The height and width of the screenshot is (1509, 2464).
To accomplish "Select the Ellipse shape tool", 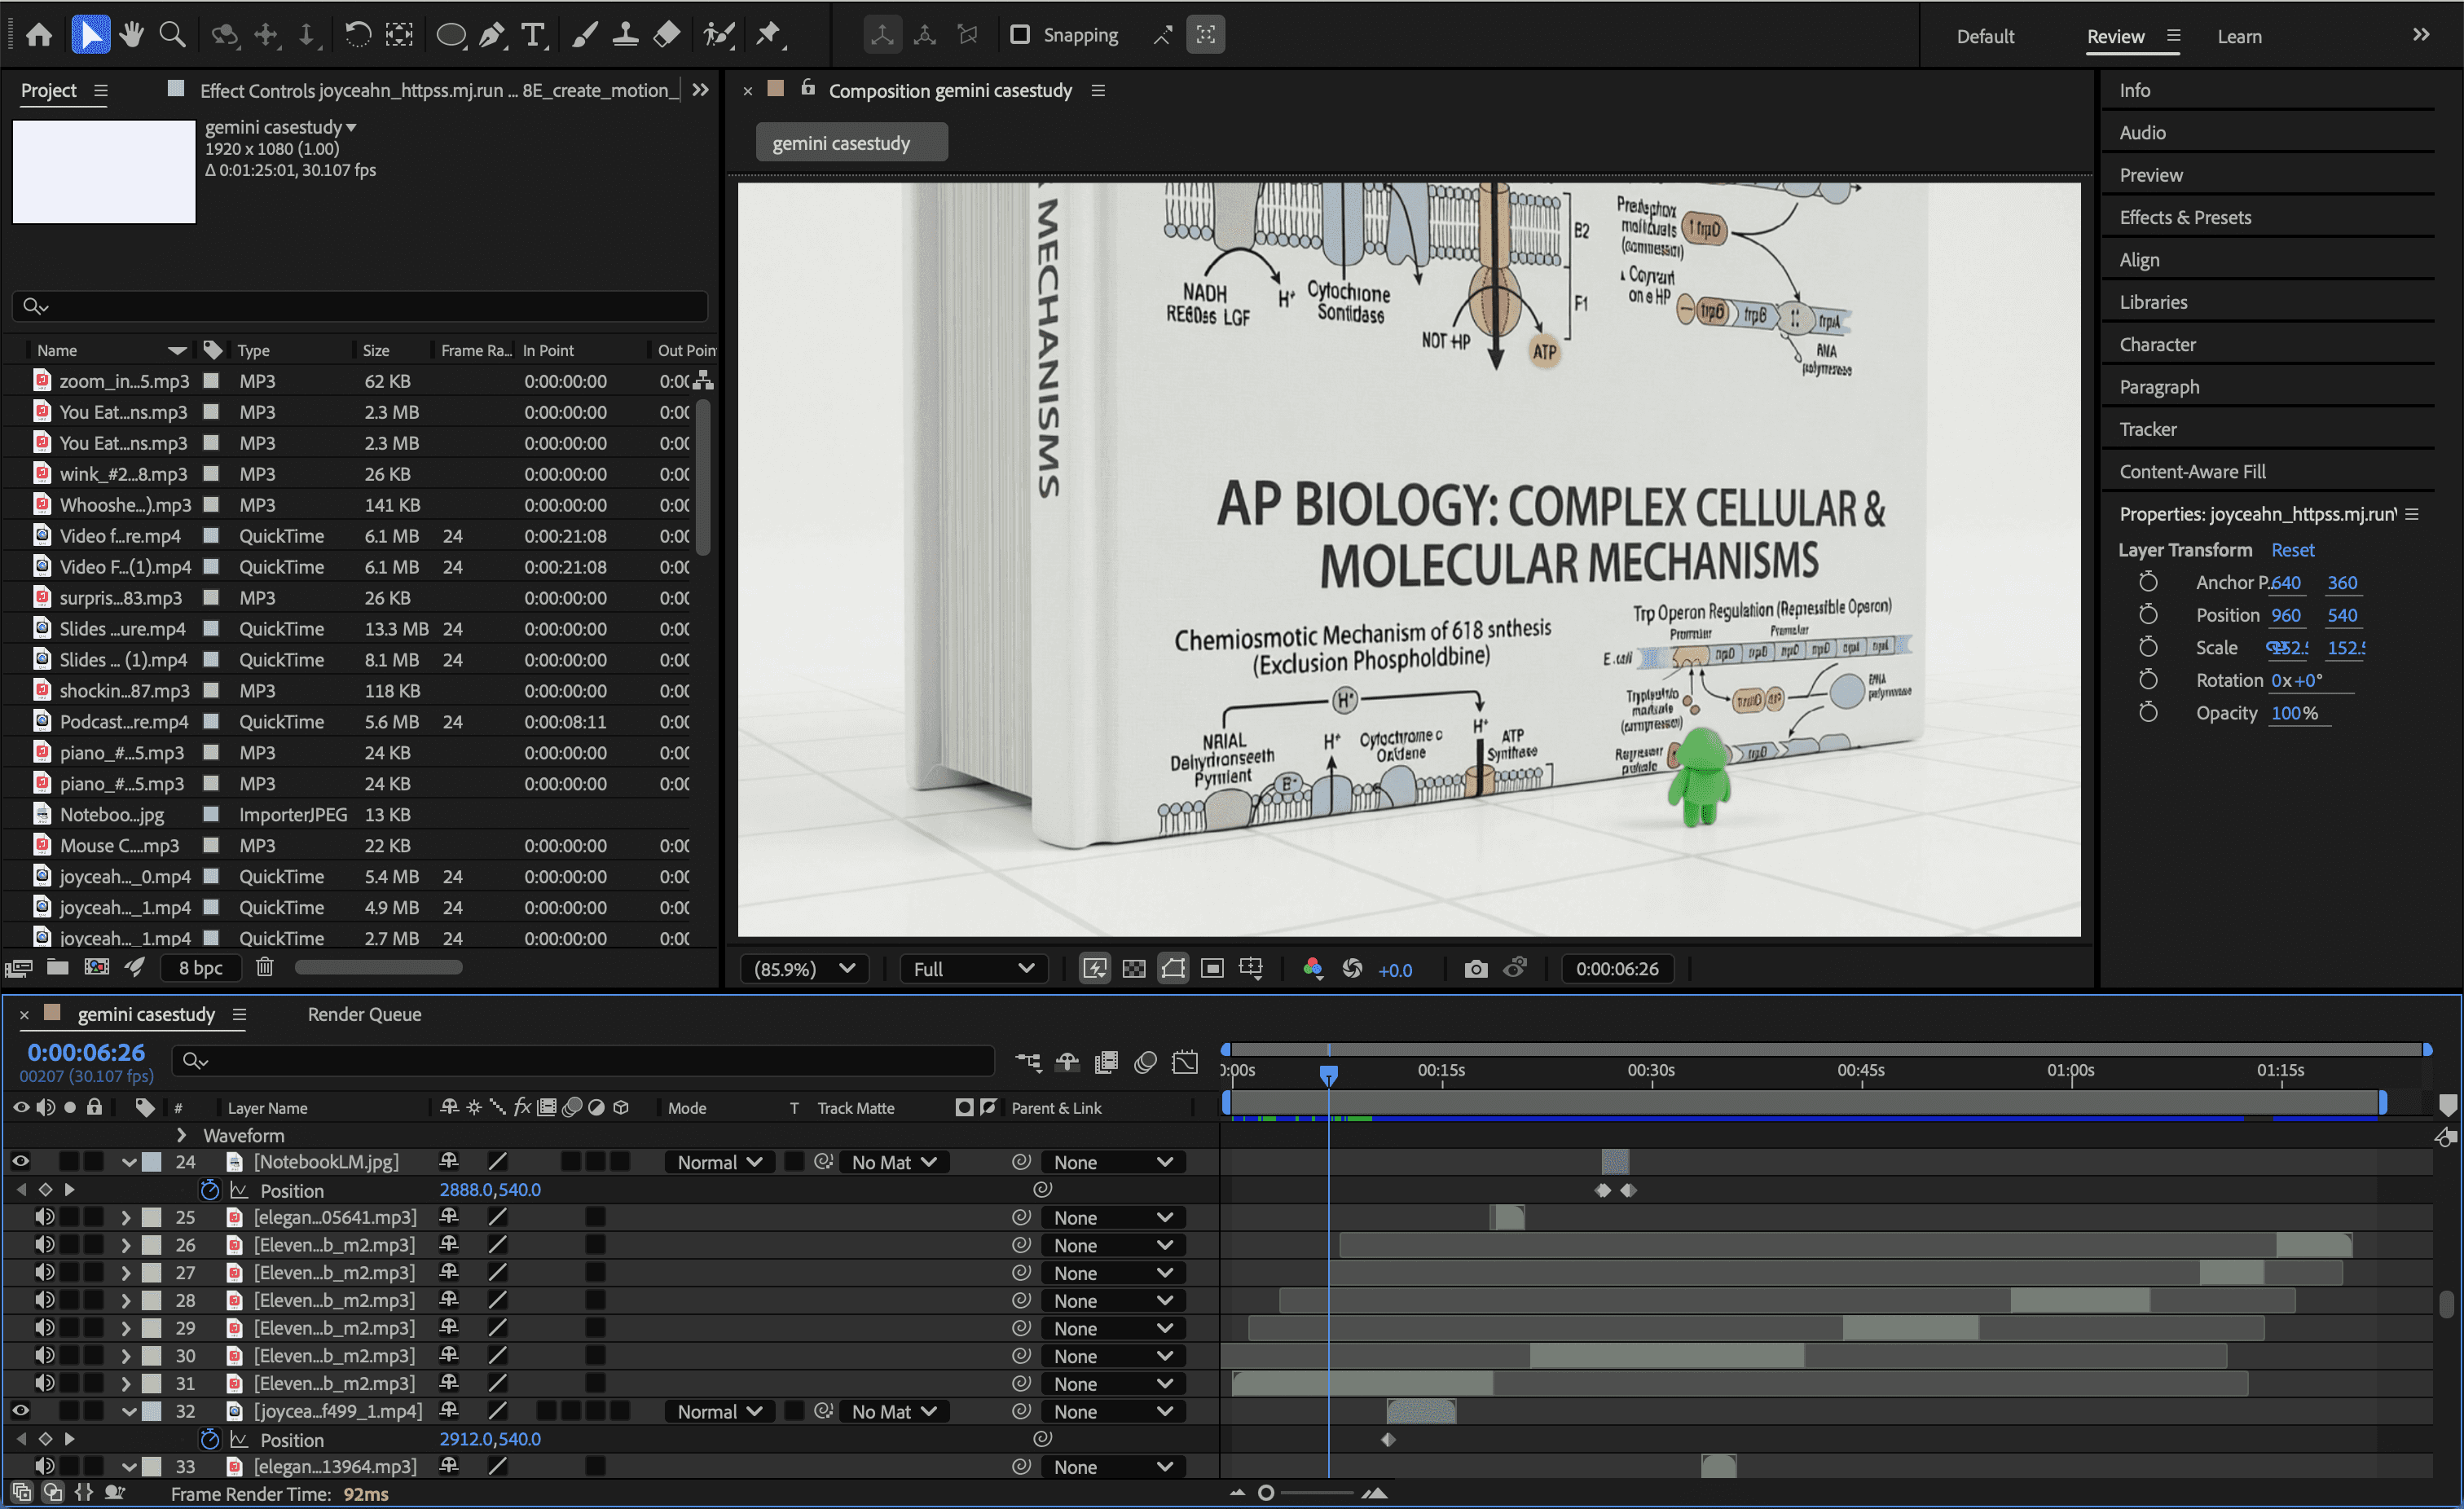I will pyautogui.click(x=451, y=35).
